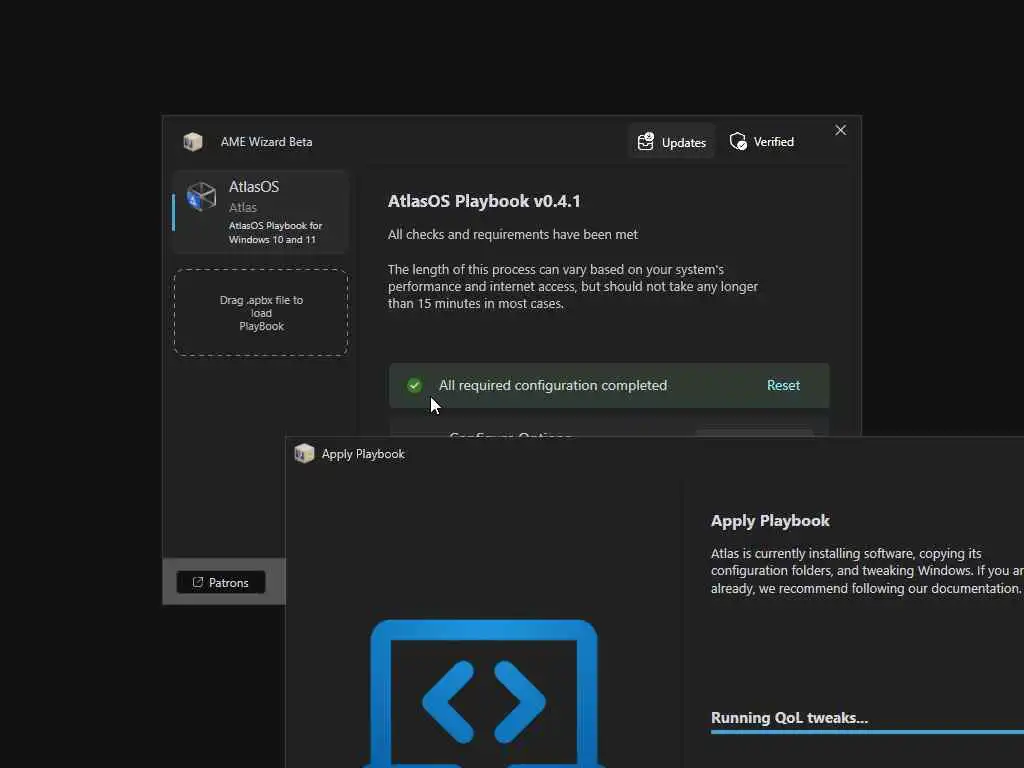Image resolution: width=1024 pixels, height=768 pixels.
Task: Click the green checkmark status icon
Action: (414, 385)
